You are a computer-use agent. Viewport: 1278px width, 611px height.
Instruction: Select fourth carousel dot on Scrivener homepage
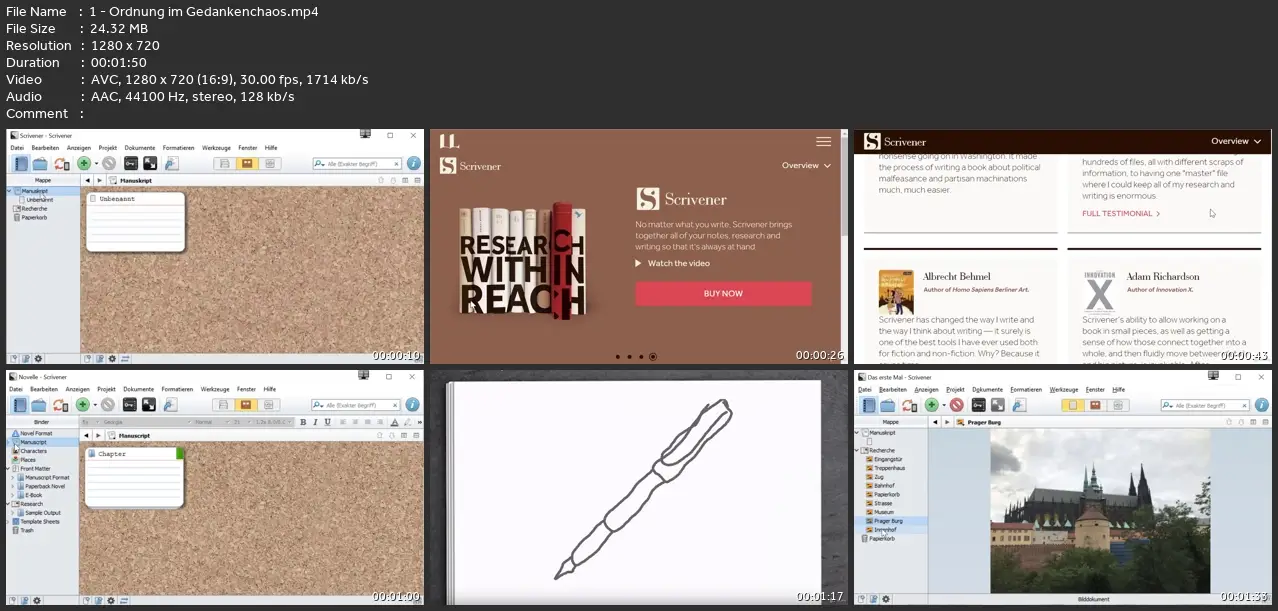point(653,356)
